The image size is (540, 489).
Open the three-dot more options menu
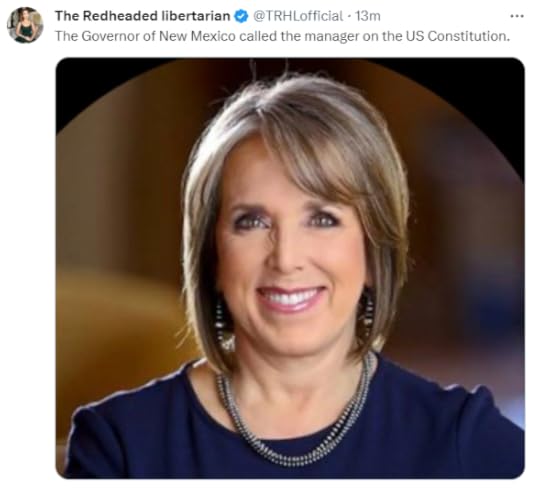(x=517, y=16)
